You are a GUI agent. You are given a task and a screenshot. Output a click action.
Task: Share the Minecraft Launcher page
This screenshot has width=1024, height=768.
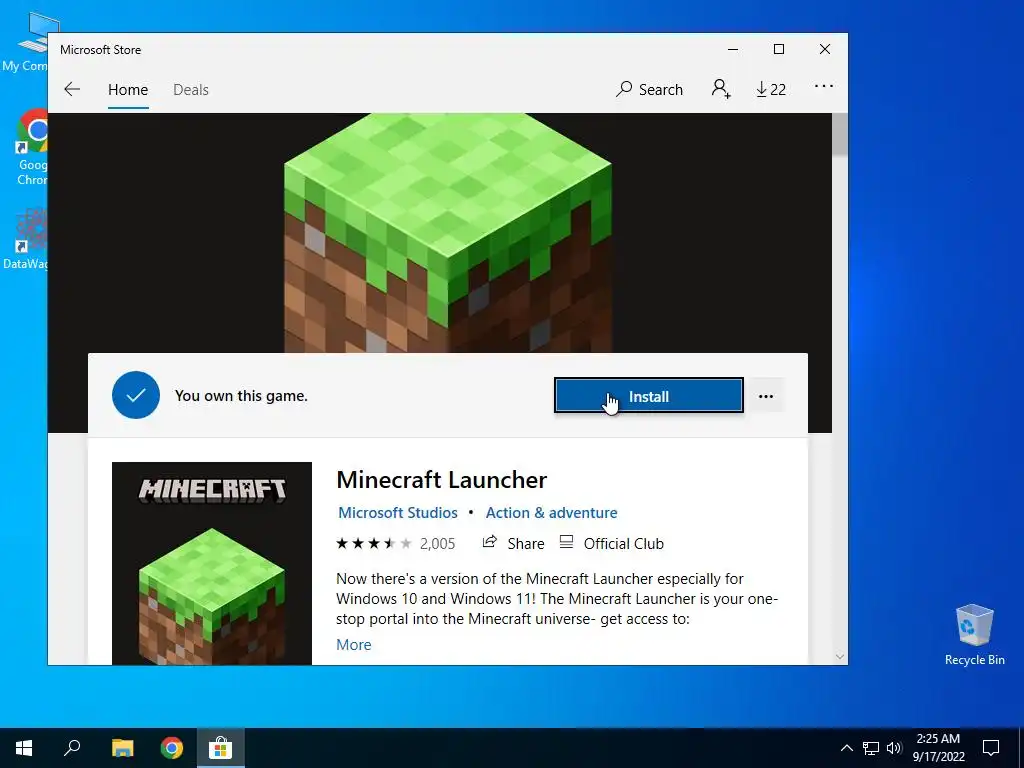tap(513, 543)
